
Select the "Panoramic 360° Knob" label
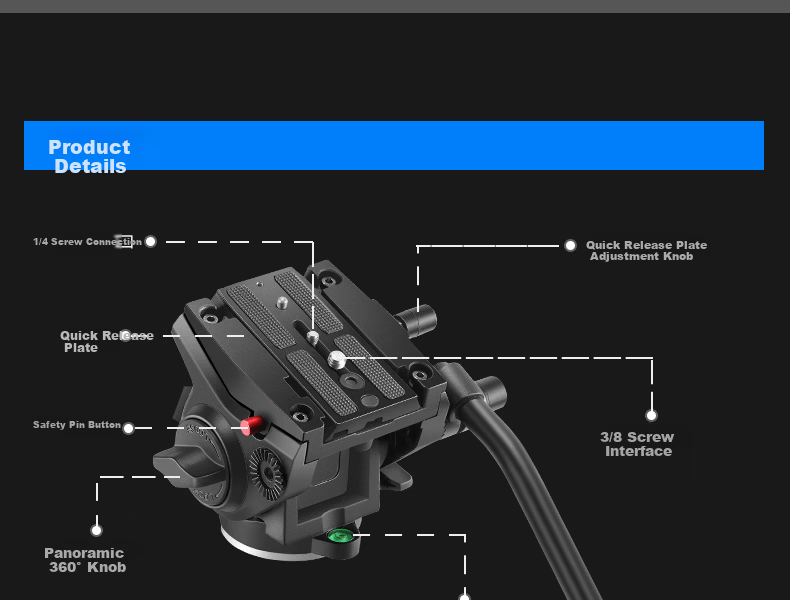(x=85, y=560)
